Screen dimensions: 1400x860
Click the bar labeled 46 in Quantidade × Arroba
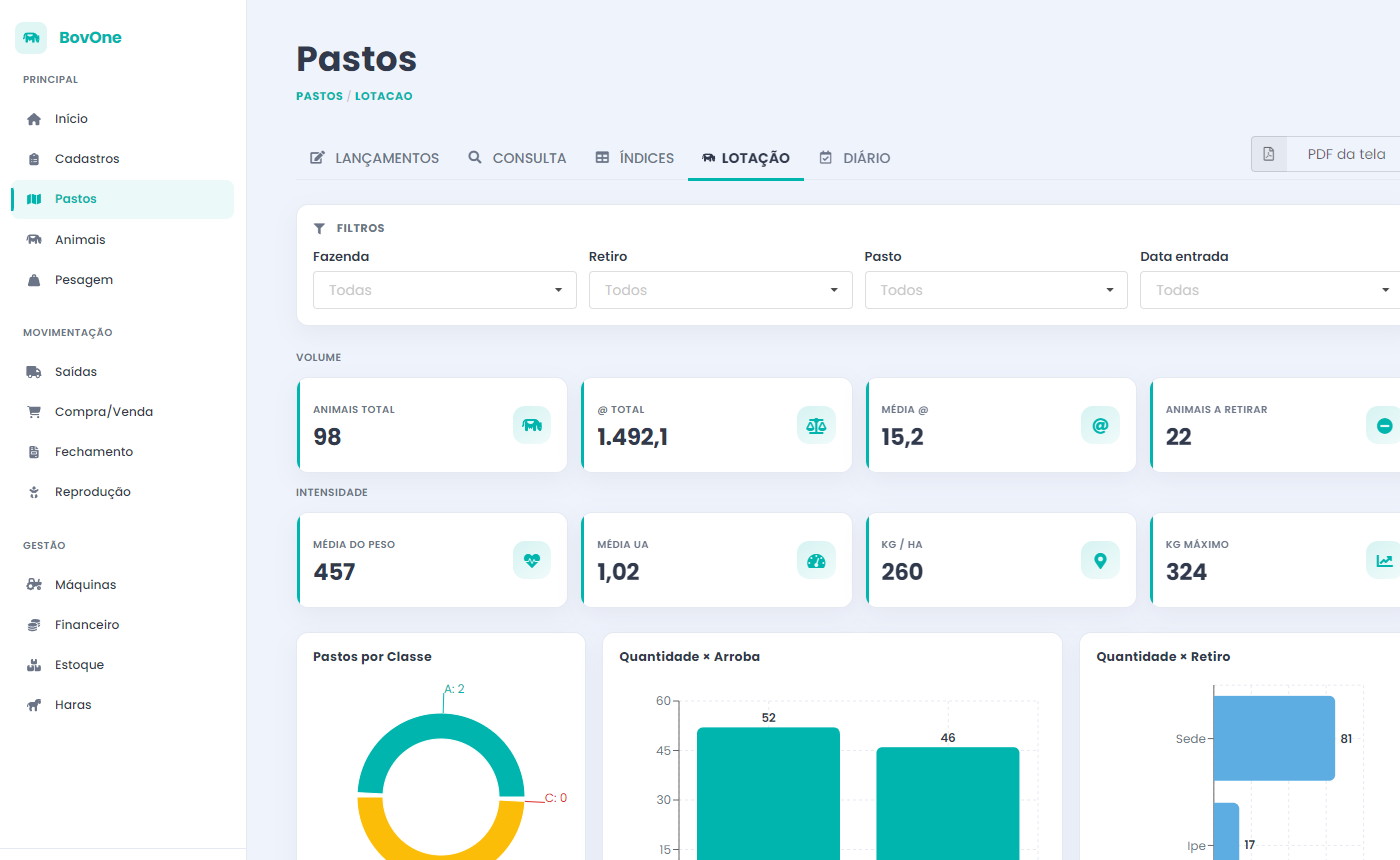(948, 803)
